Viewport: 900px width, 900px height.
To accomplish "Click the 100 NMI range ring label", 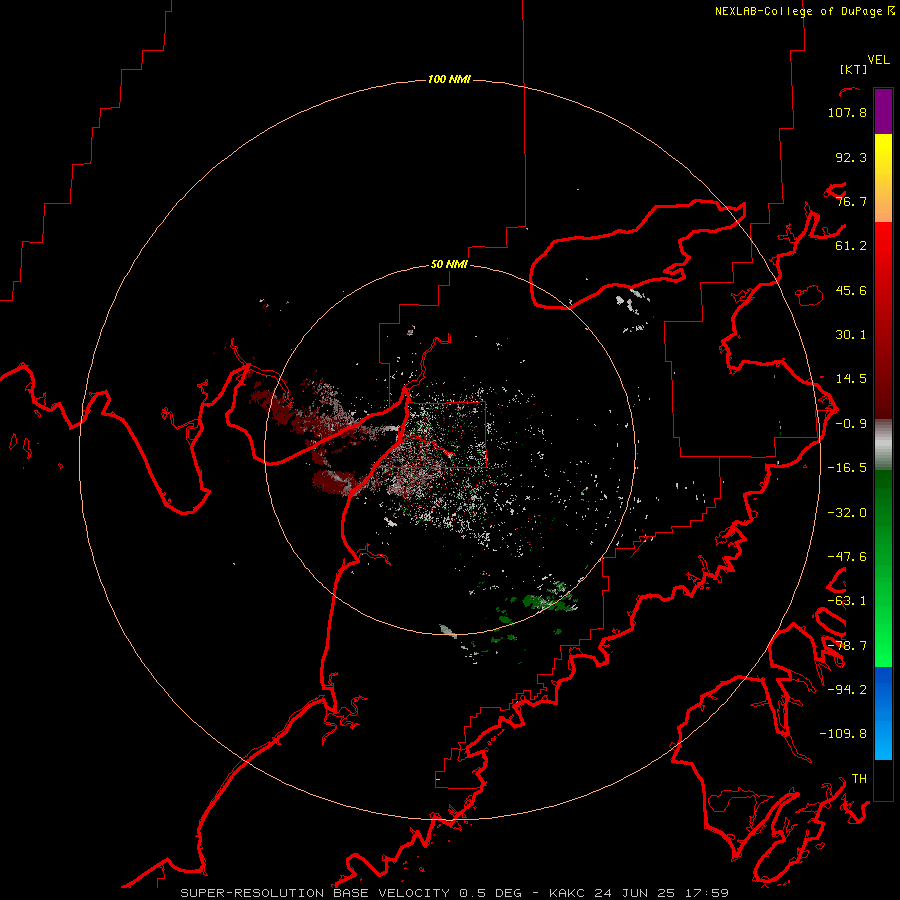I will 449,79.
